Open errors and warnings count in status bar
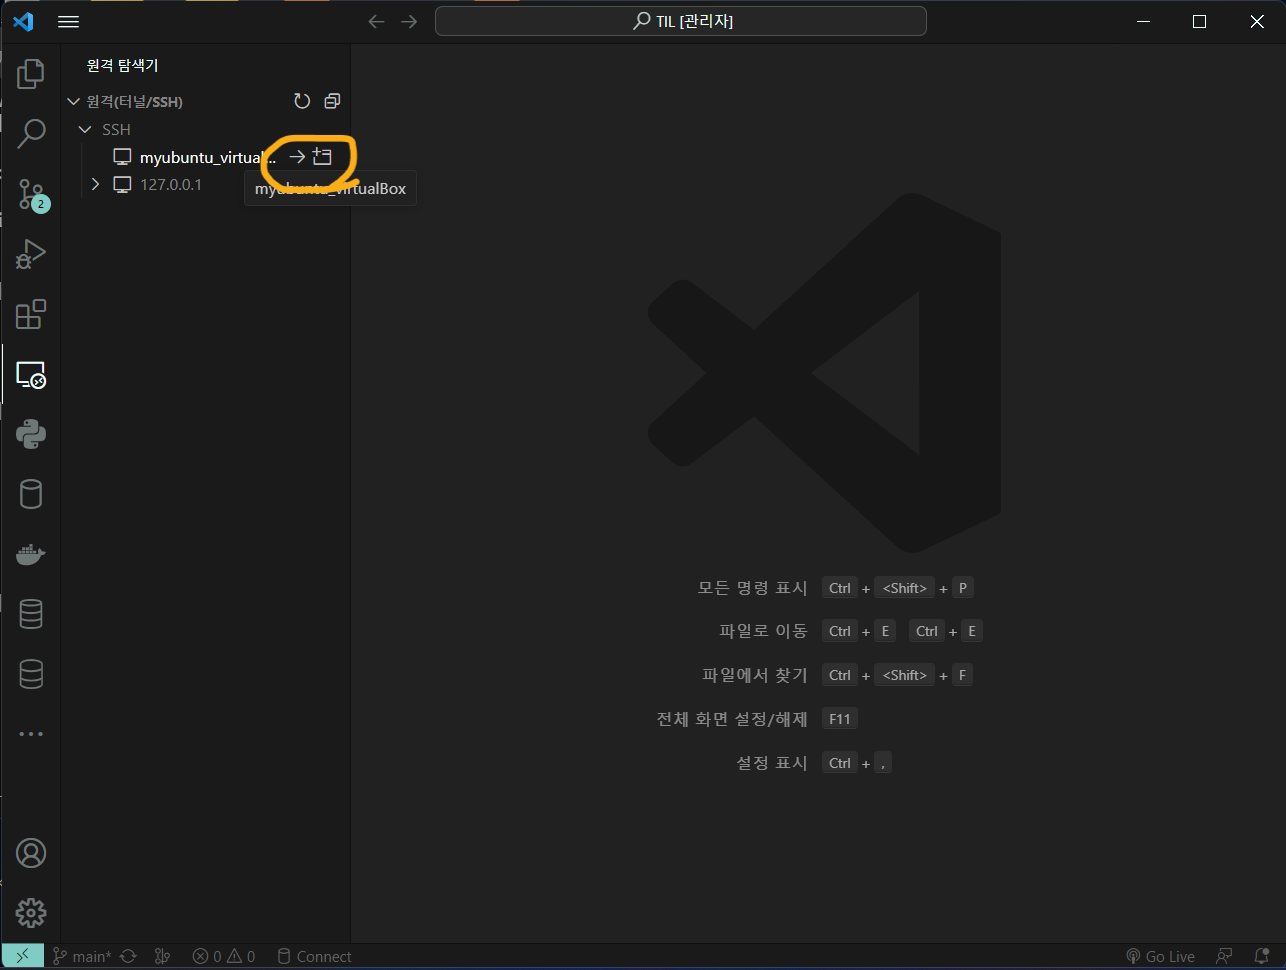The image size is (1286, 970). (224, 956)
